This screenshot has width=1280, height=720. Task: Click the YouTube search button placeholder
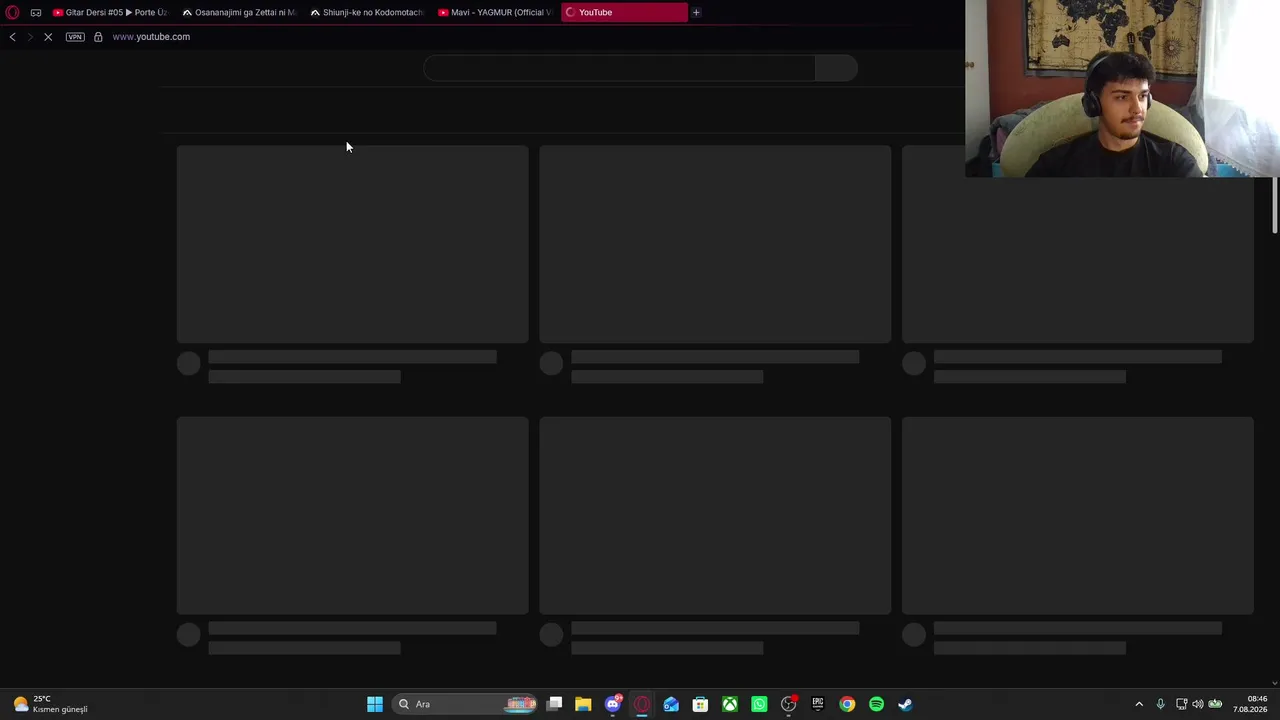pos(836,68)
